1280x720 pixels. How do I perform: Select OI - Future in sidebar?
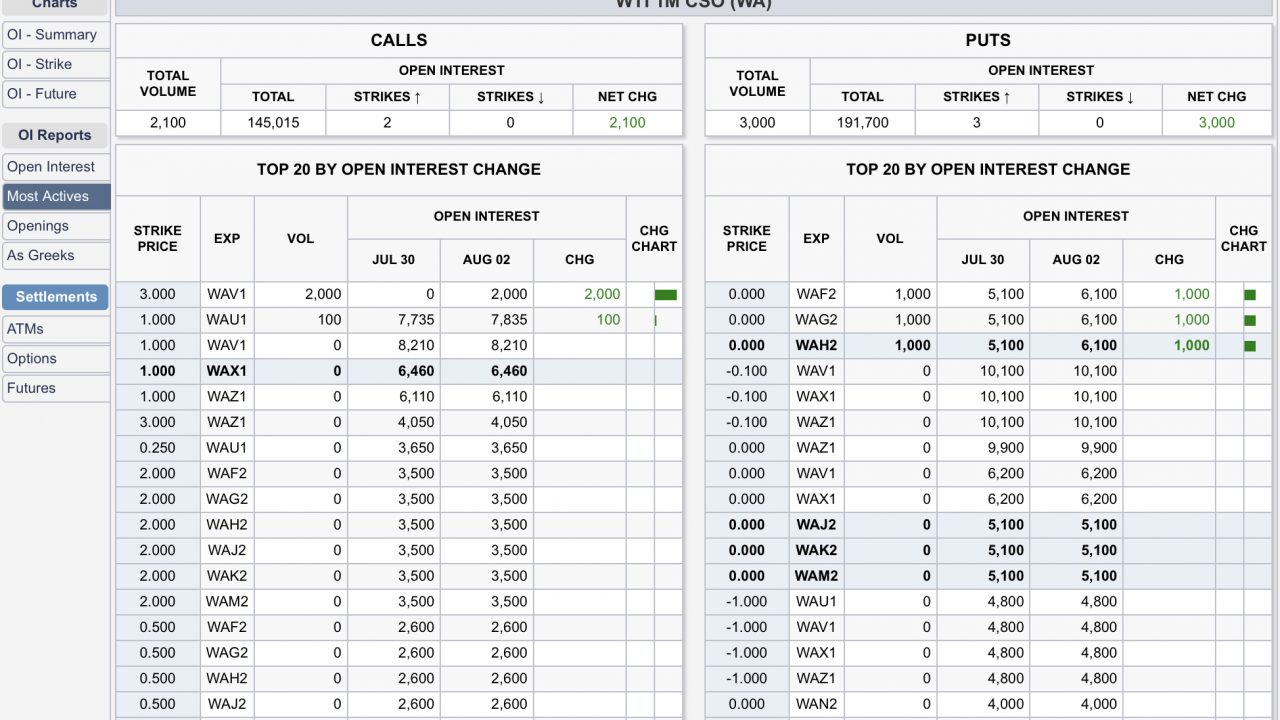coord(42,94)
